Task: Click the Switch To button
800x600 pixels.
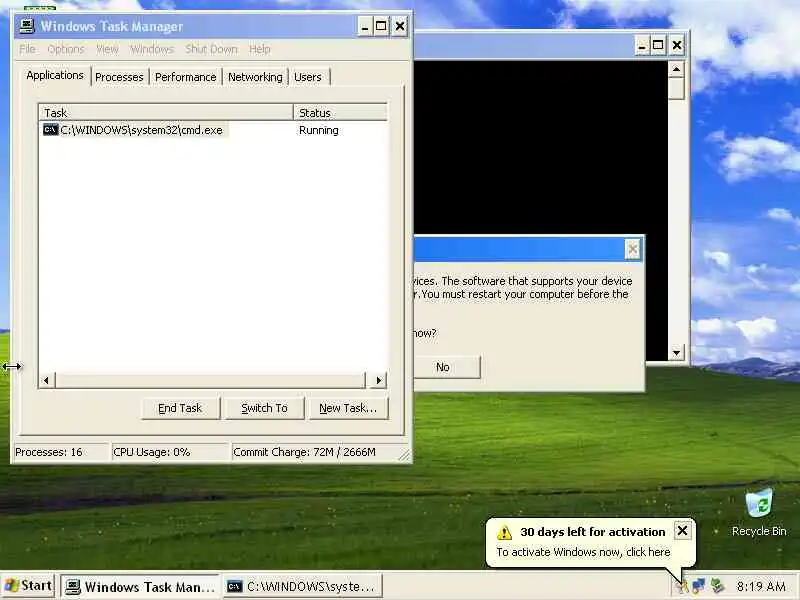Action: (264, 408)
